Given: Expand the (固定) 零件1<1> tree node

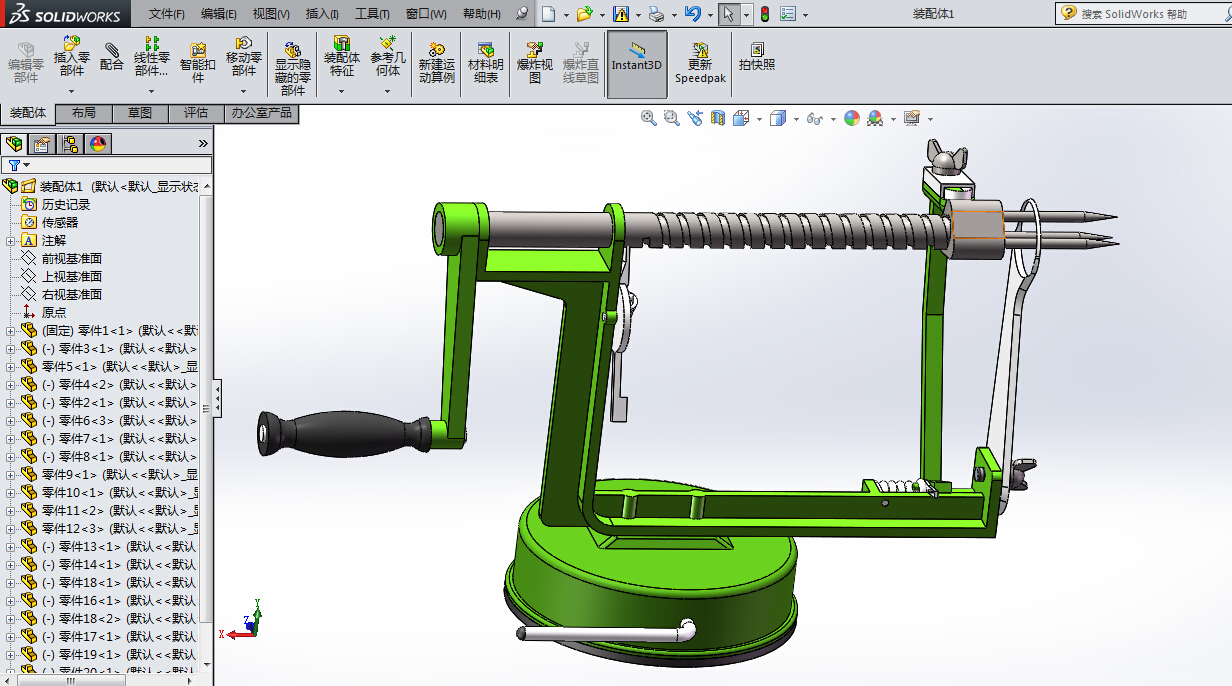Looking at the screenshot, I should pos(11,331).
